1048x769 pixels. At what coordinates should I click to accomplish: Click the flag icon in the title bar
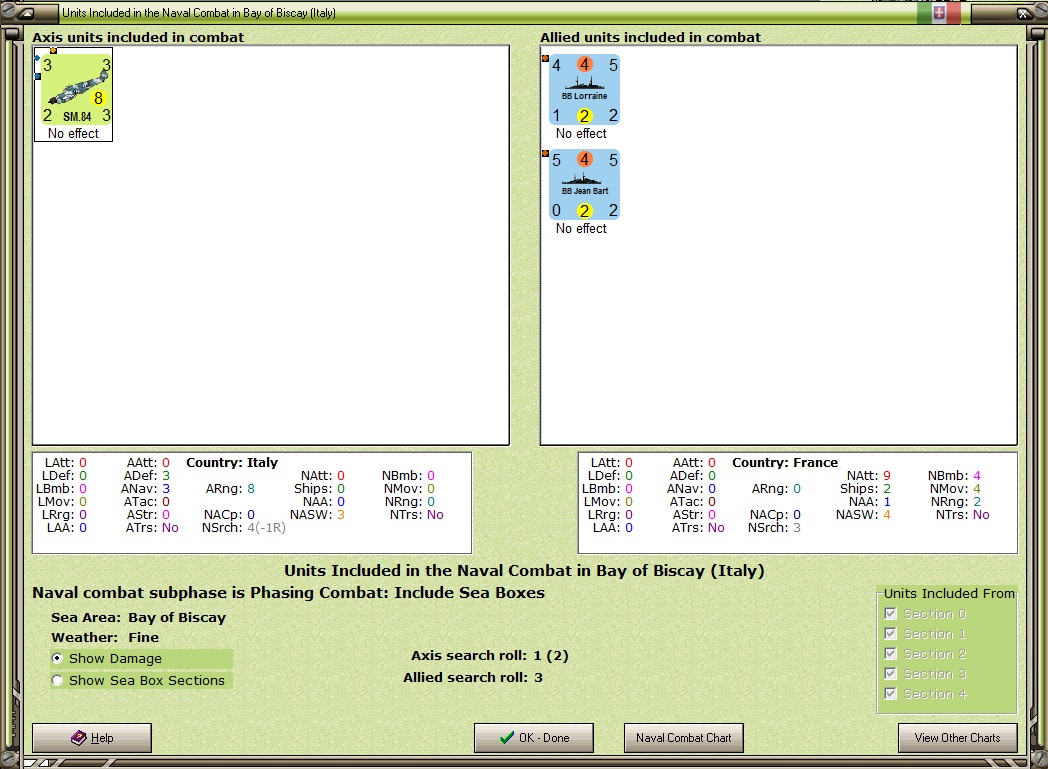[x=939, y=13]
